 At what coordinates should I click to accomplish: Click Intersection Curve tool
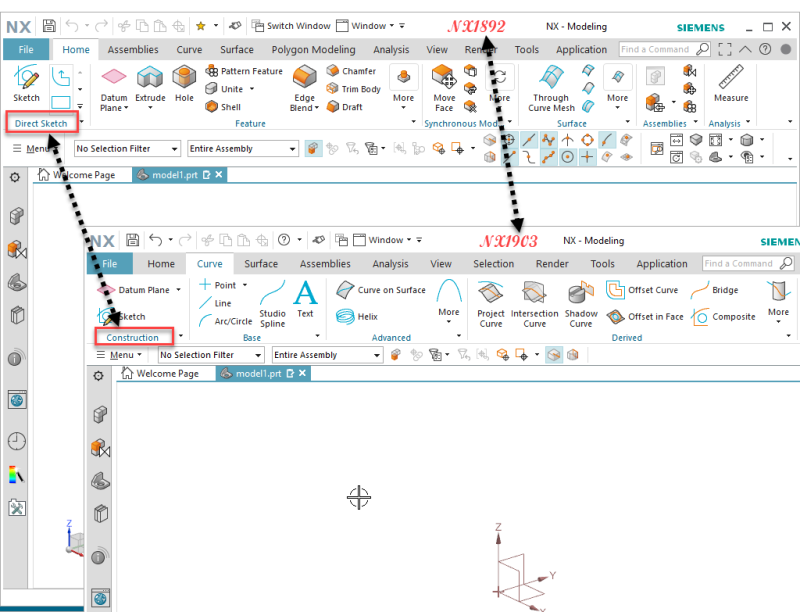click(x=535, y=304)
